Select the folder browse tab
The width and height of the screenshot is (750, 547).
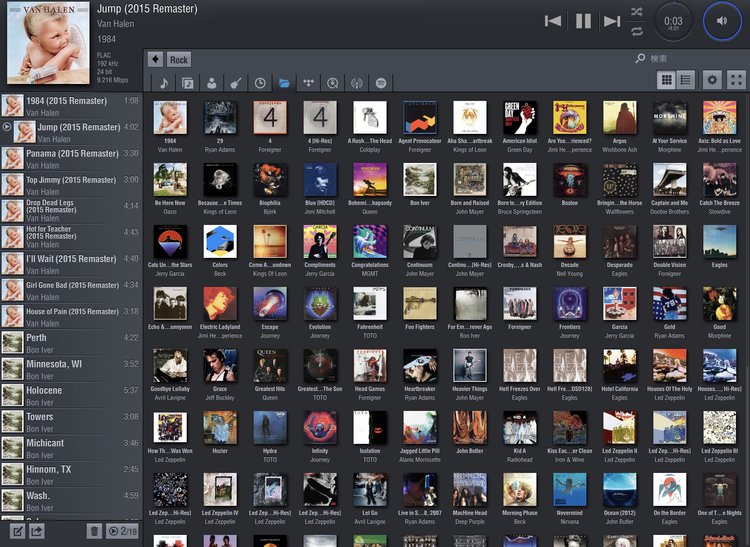pyautogui.click(x=284, y=83)
